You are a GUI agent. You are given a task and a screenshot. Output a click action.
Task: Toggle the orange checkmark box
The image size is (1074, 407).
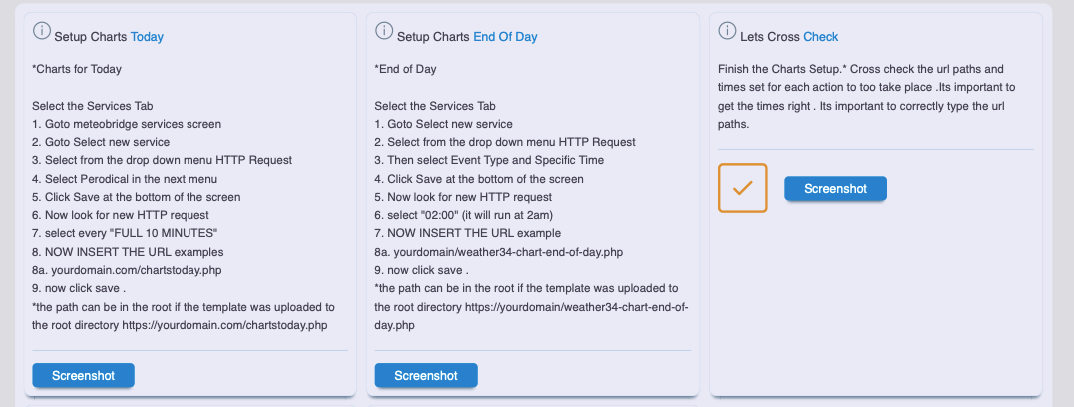742,188
